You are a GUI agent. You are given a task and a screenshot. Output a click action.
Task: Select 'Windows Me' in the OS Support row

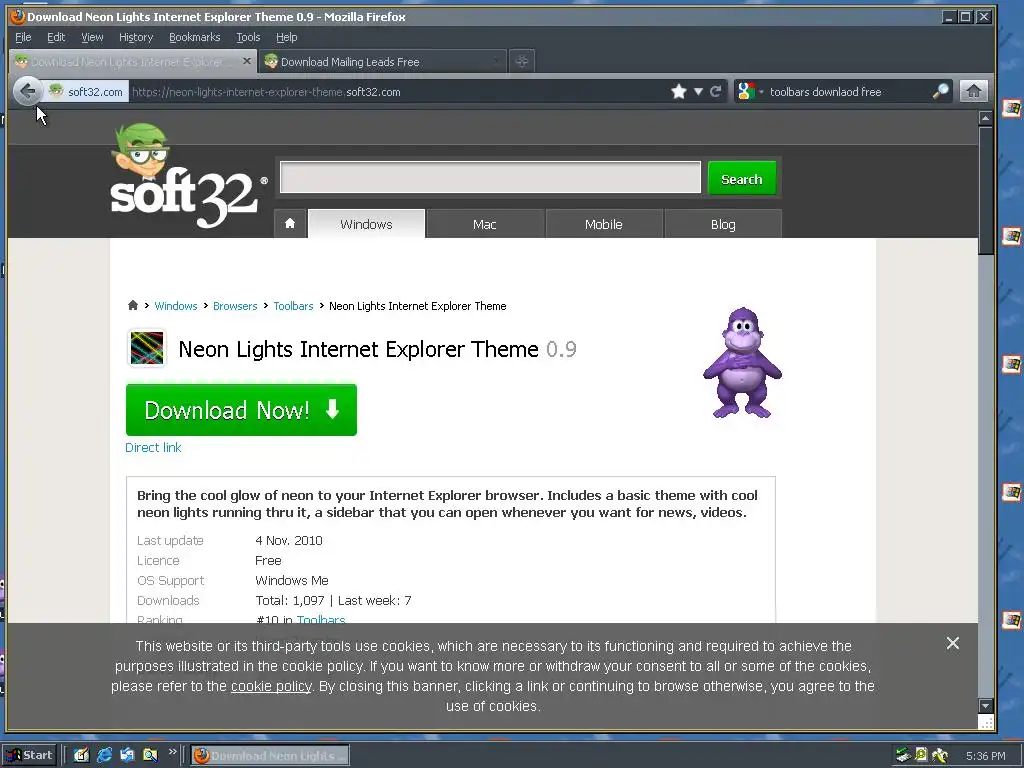click(x=291, y=580)
